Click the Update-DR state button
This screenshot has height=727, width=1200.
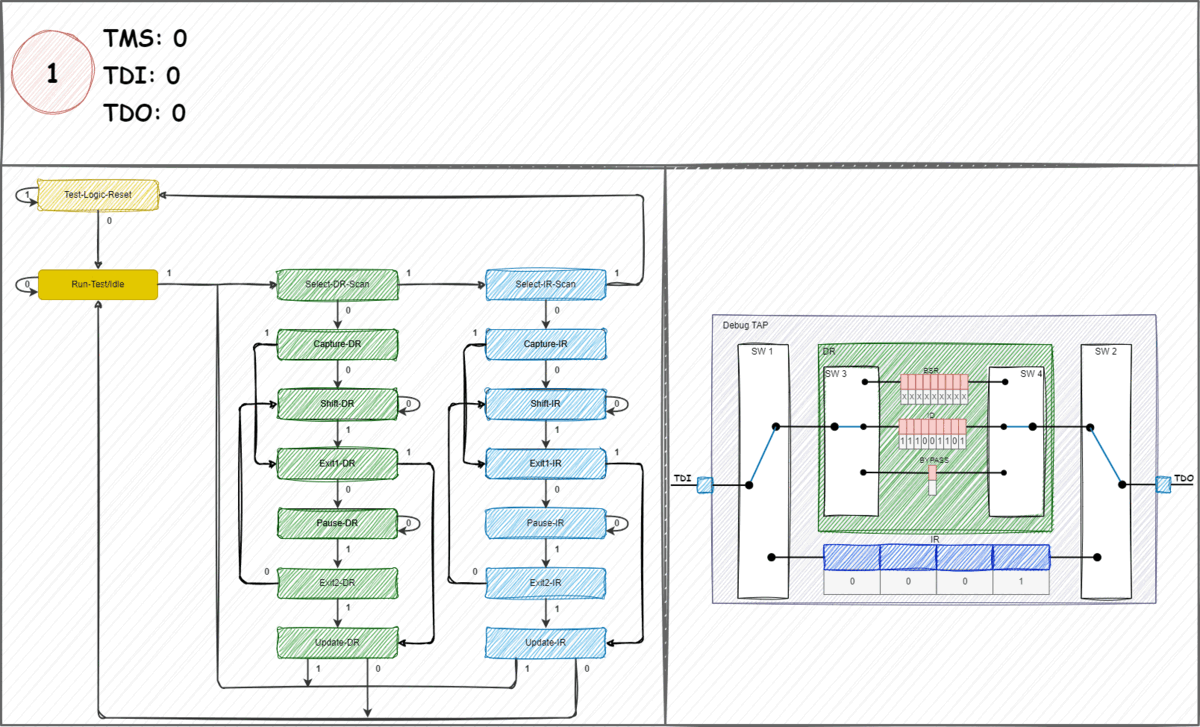(337, 642)
